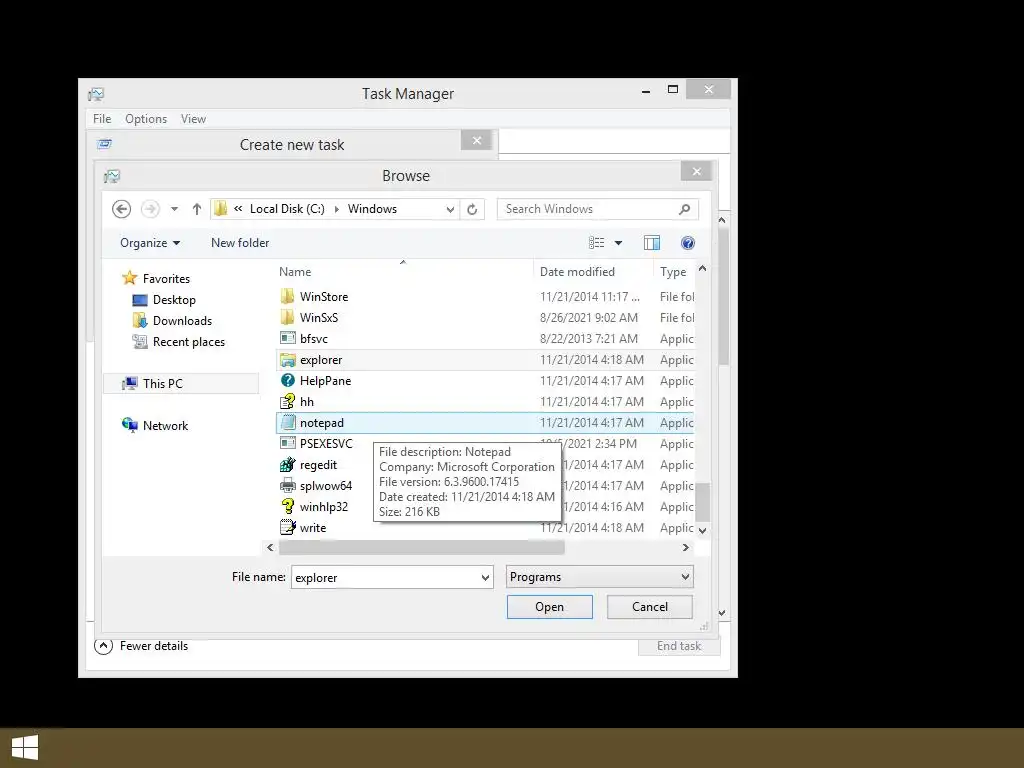
Task: Click the Open button
Action: (x=549, y=607)
